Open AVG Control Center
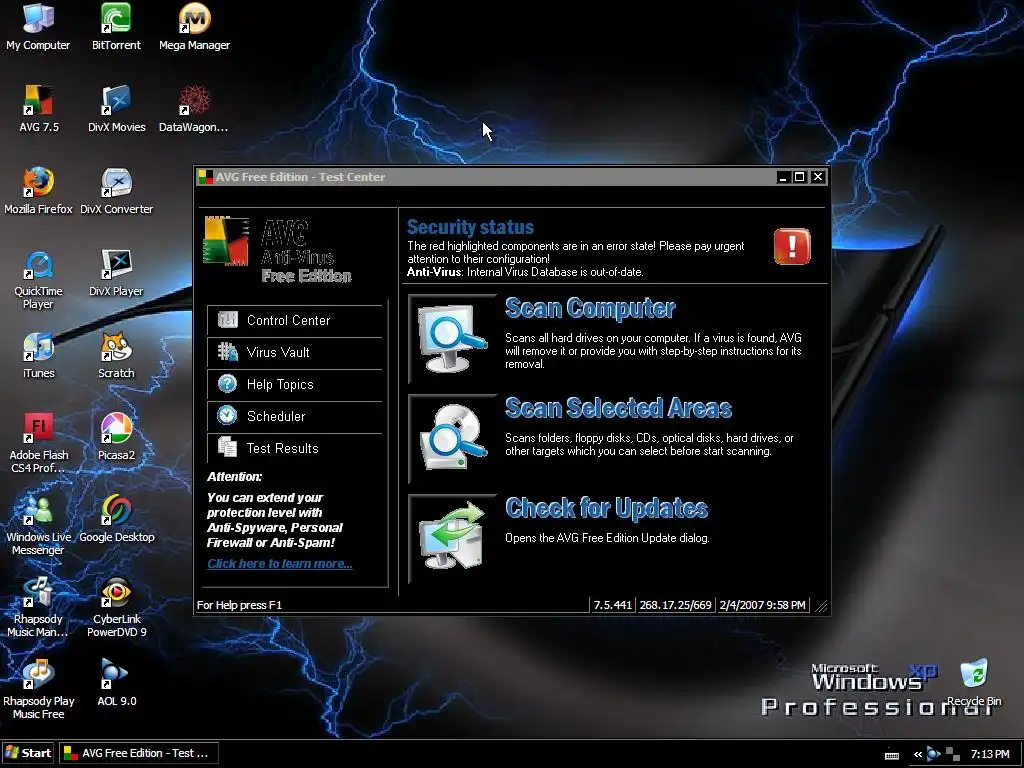1024x768 pixels. (x=295, y=320)
